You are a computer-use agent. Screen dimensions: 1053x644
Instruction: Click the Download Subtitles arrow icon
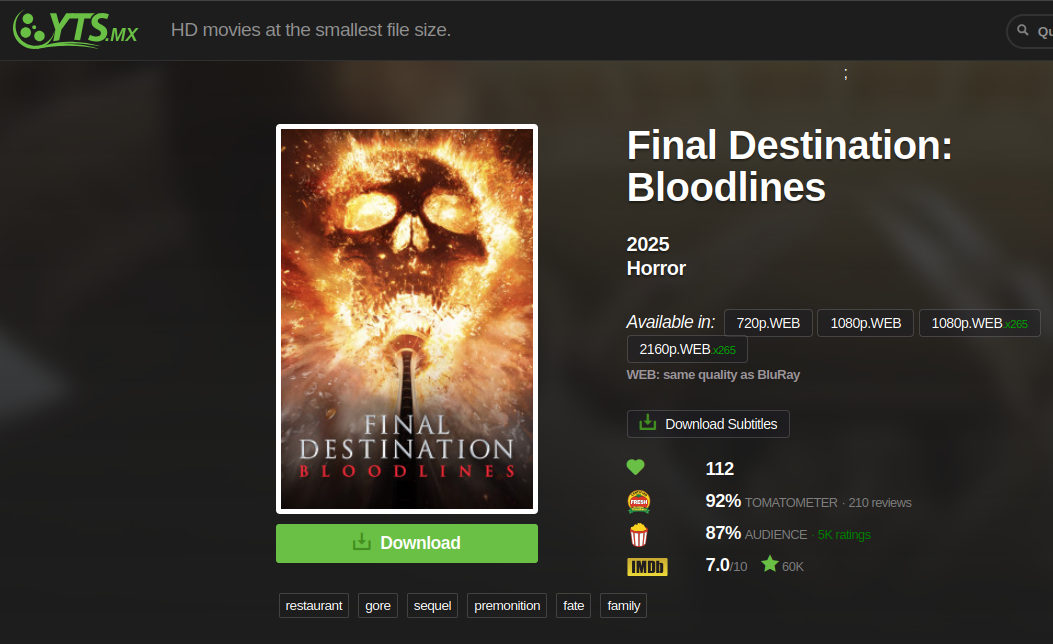coord(647,423)
